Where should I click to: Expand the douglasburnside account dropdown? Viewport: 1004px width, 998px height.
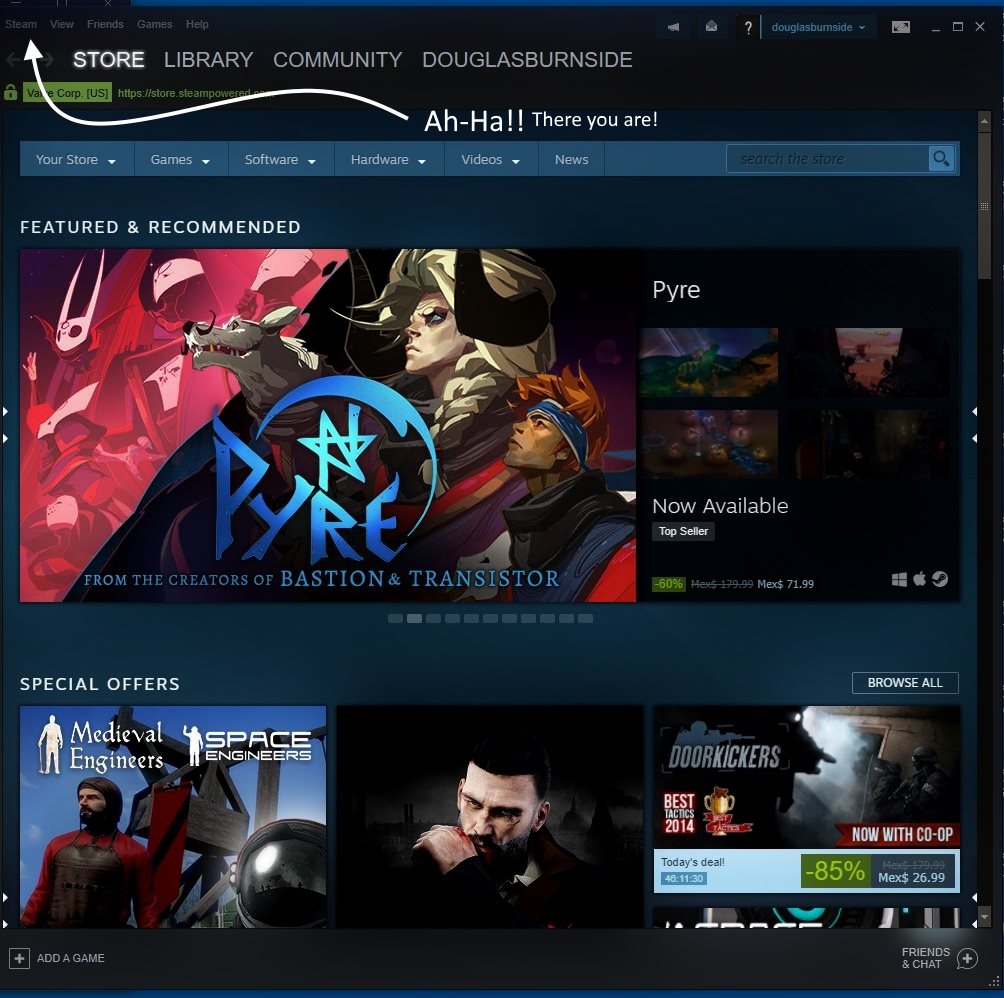[818, 28]
